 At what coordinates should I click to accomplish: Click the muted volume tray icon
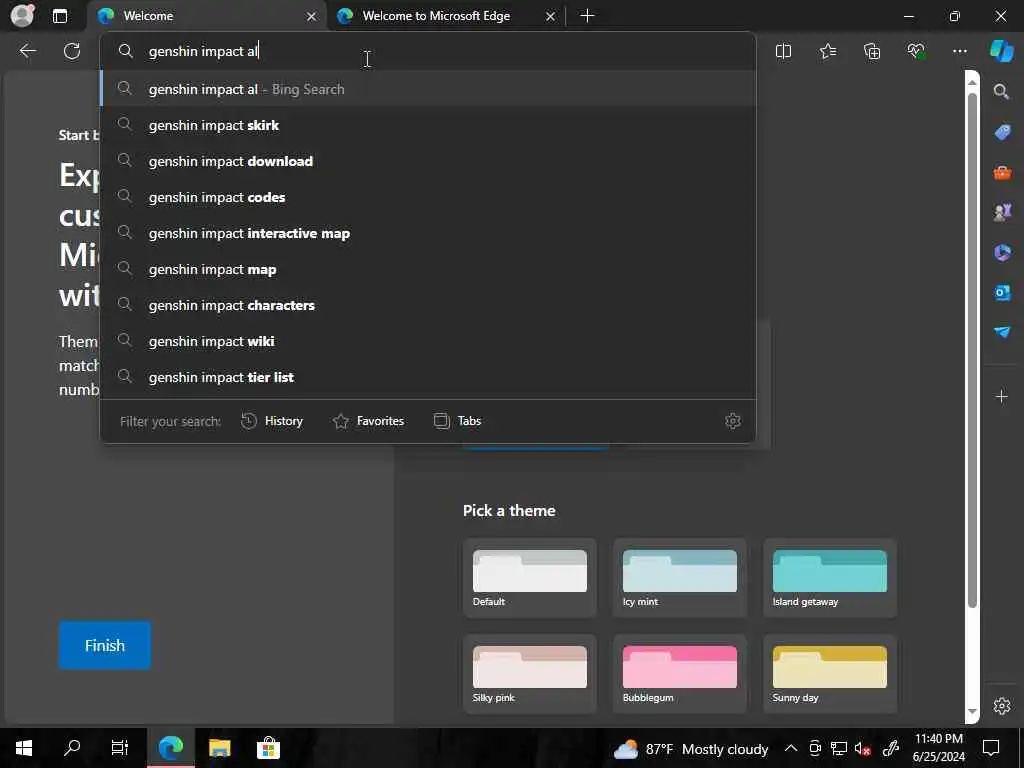pos(863,748)
